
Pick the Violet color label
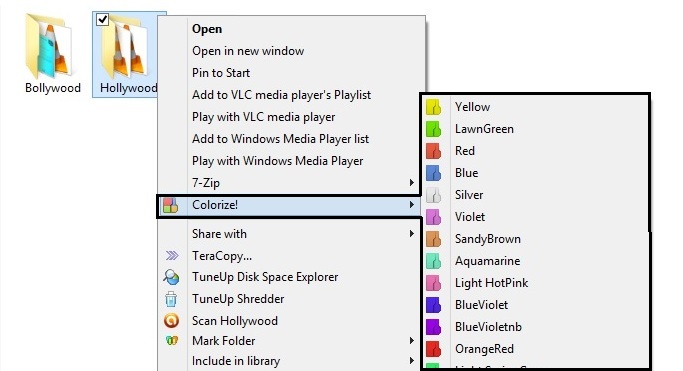470,217
